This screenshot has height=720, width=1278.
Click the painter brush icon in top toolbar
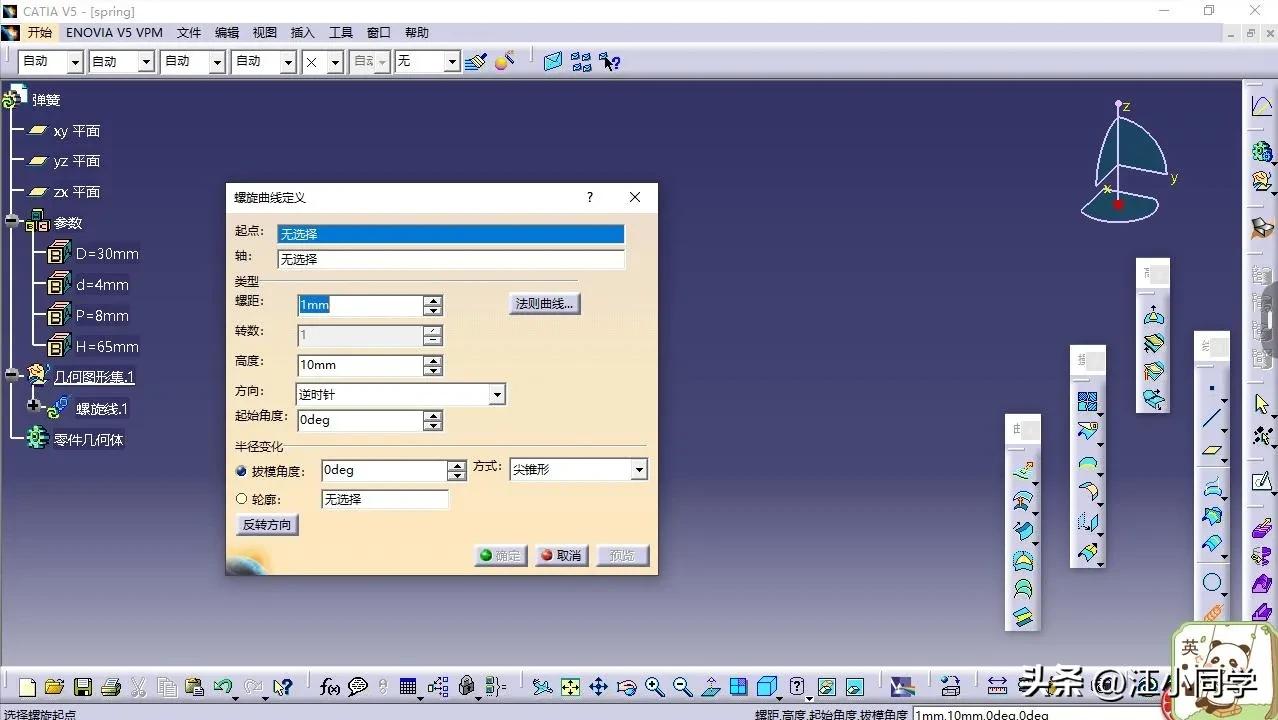click(x=476, y=62)
